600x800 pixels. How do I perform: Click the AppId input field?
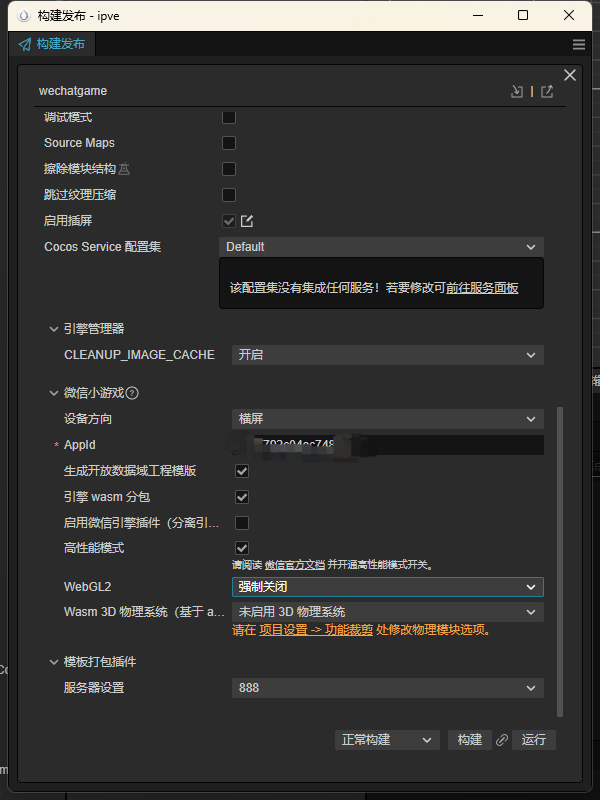[x=388, y=445]
